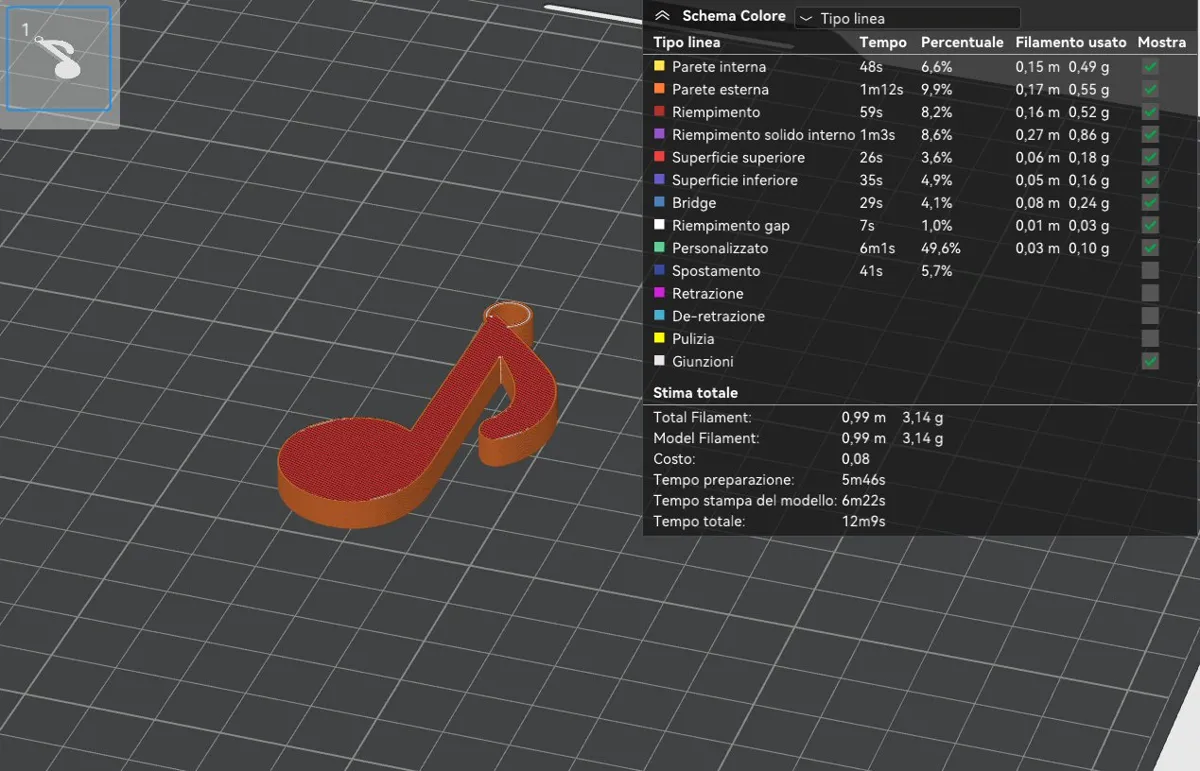Click the white Riempimento gap swatch
The width and height of the screenshot is (1200, 771).
[x=659, y=225]
